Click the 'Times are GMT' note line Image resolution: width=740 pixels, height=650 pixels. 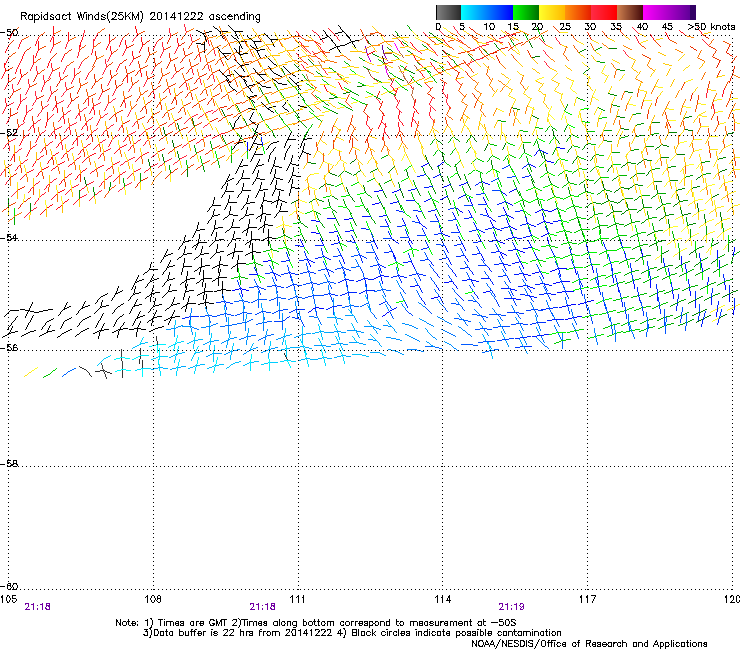tap(316, 623)
